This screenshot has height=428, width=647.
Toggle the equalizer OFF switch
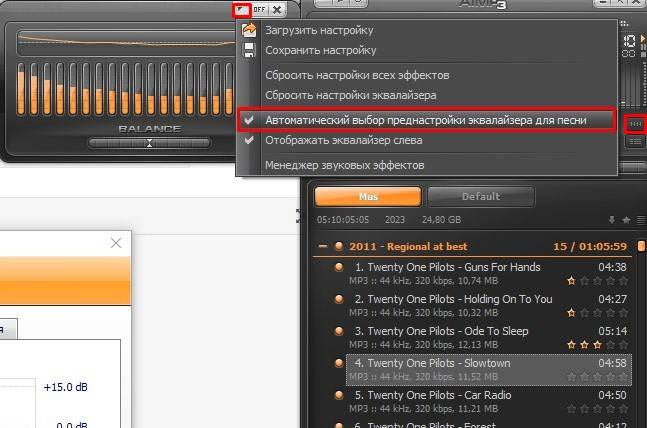259,9
